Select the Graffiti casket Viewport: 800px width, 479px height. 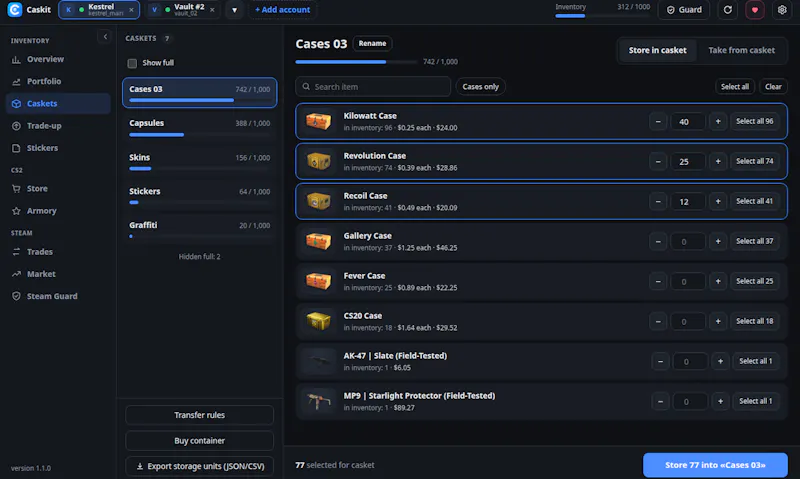pos(199,229)
